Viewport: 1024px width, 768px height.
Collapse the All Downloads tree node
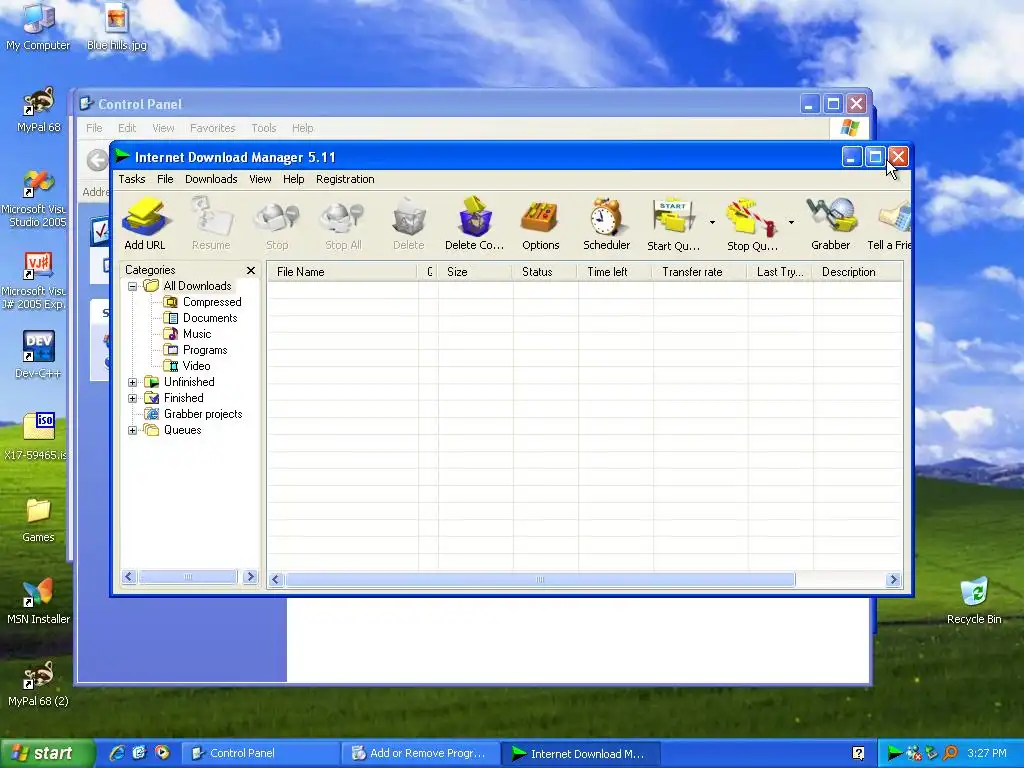point(133,286)
